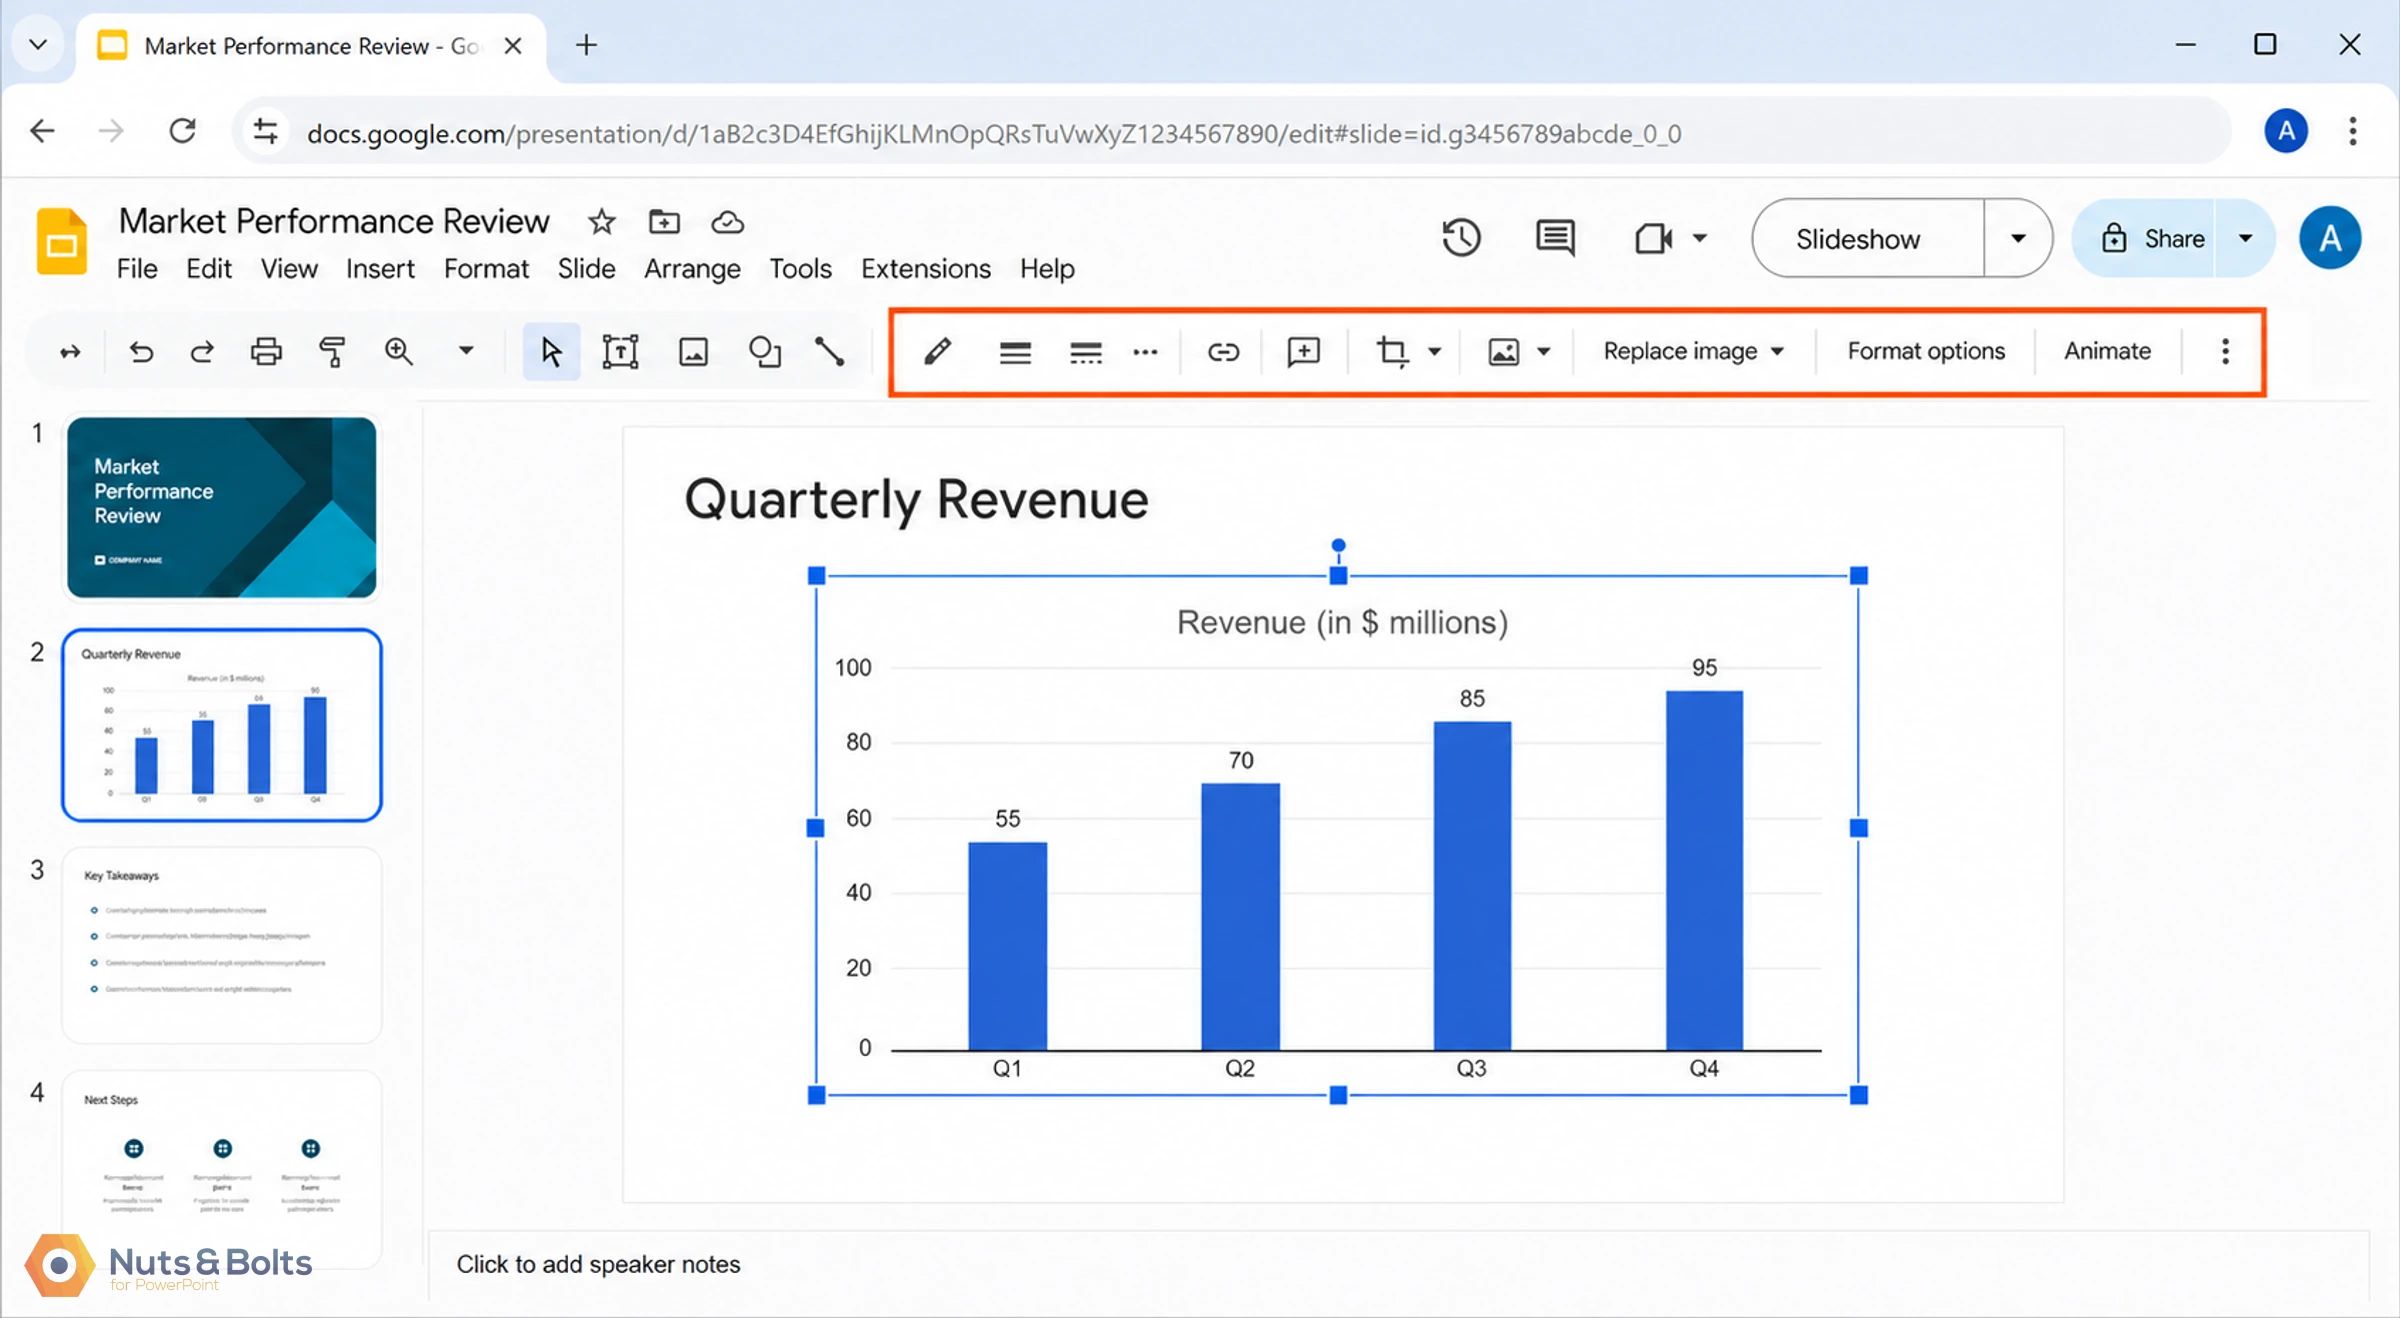Expand the crop shape dropdown arrow
Screen dimensions: 2400x1318
click(x=1434, y=352)
